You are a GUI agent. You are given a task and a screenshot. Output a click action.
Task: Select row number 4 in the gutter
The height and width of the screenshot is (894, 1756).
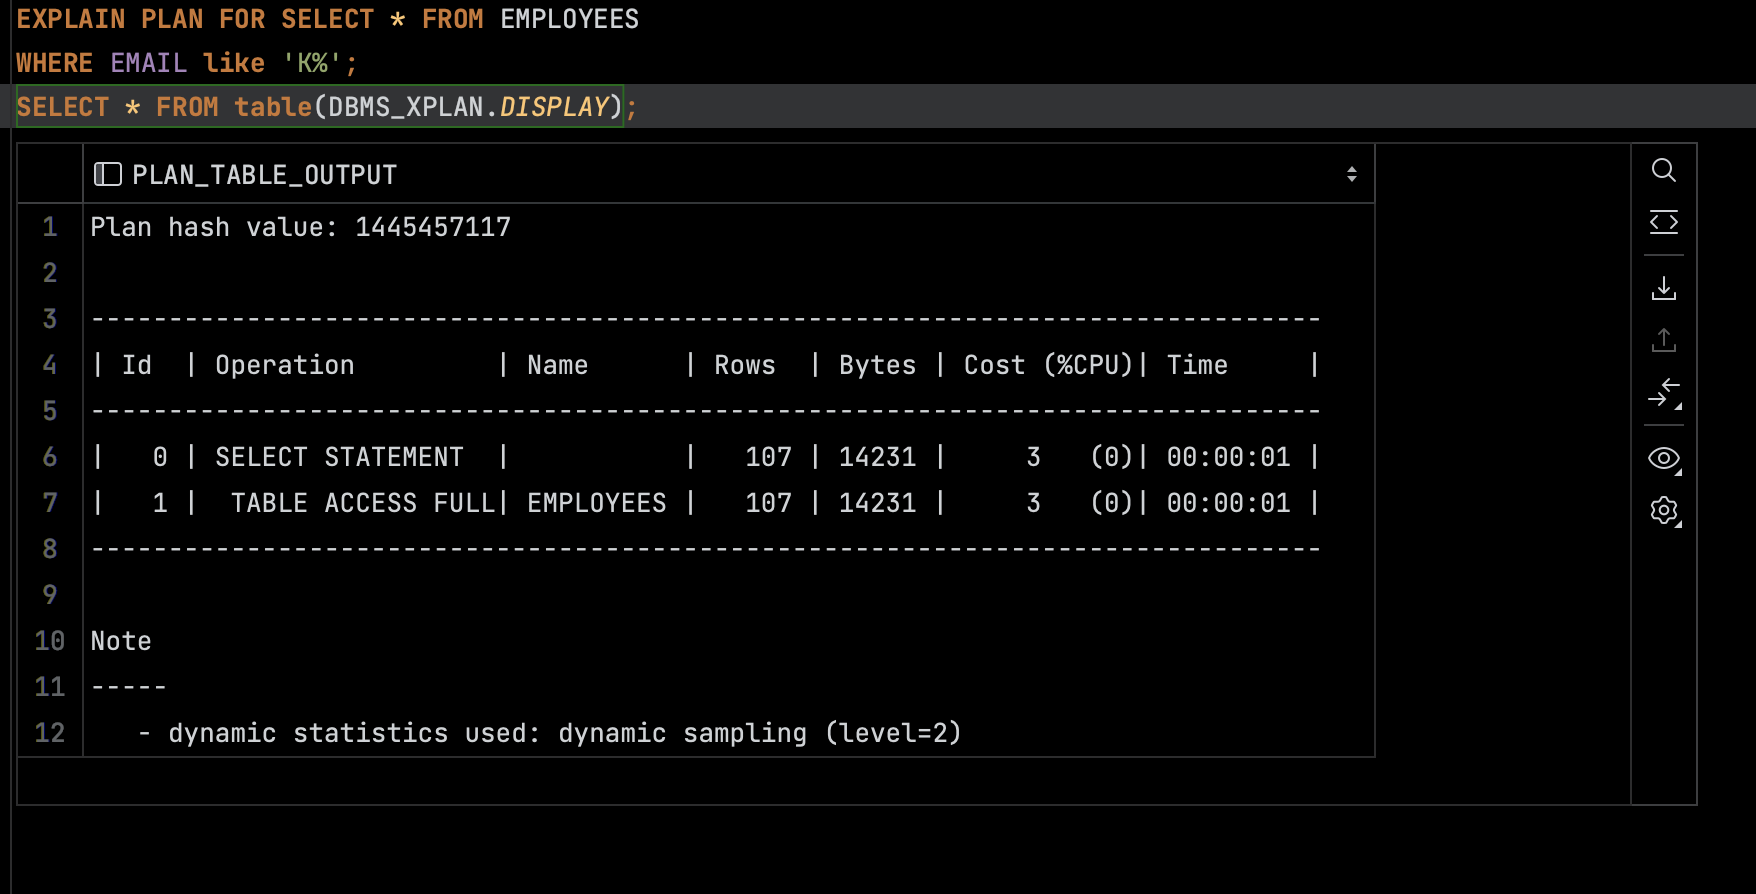(50, 365)
